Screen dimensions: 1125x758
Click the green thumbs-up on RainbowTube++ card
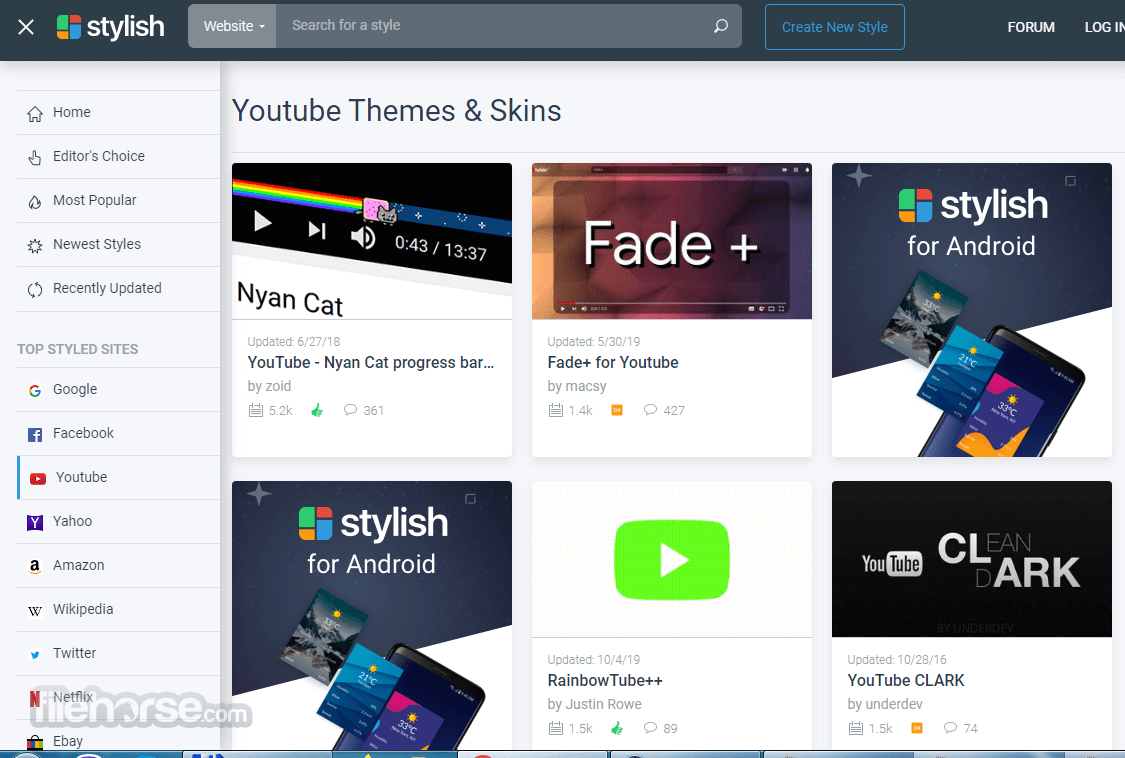point(617,729)
